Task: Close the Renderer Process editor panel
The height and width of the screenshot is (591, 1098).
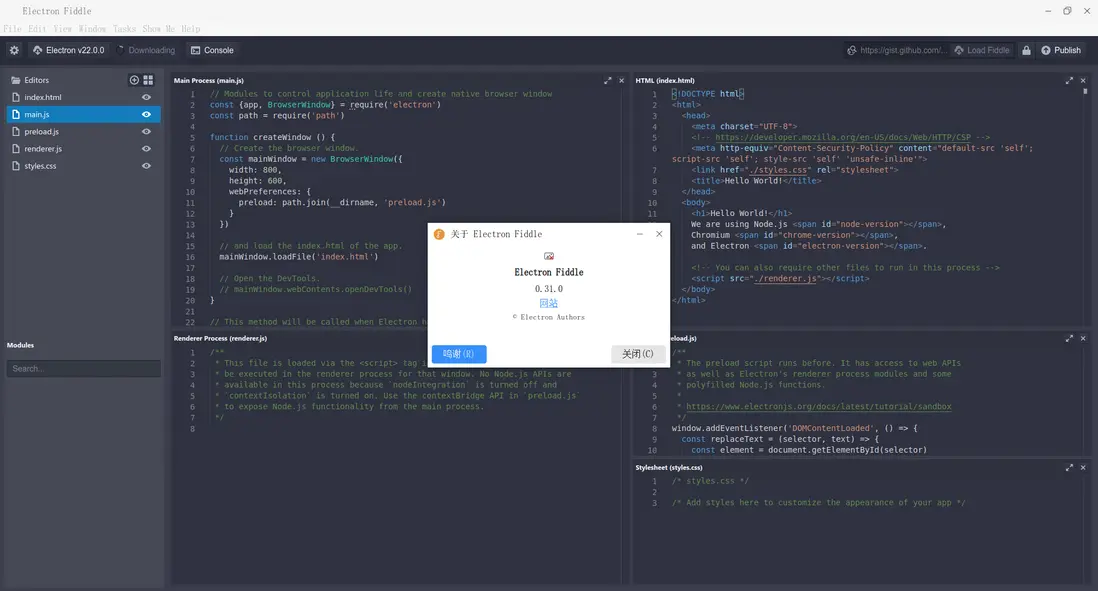Action: [621, 338]
